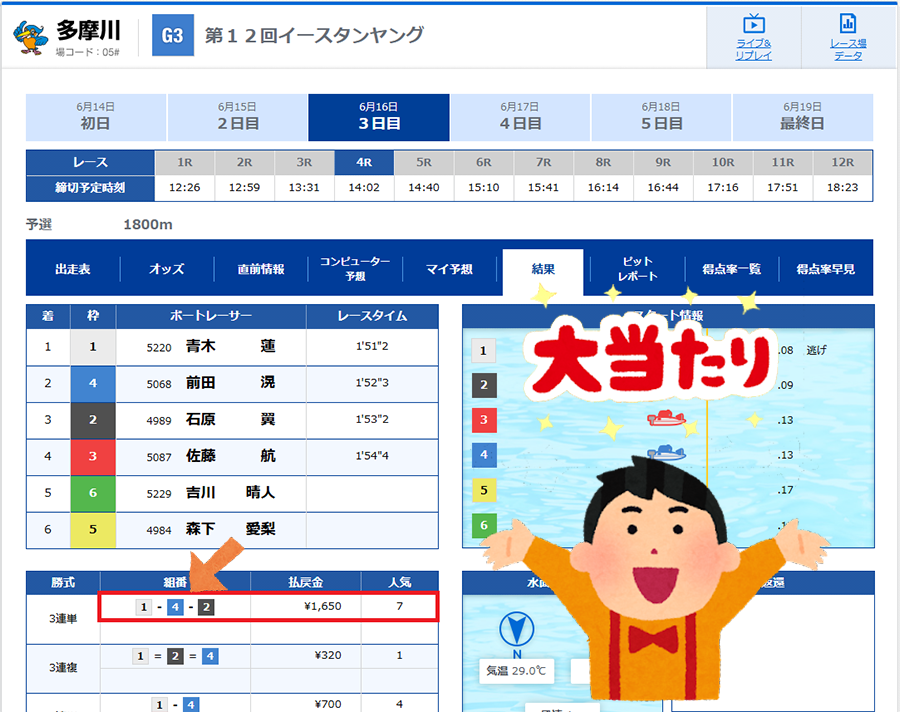Open the 得点率一覧 menu tab
Viewport: 900px width, 712px height.
coord(732,269)
